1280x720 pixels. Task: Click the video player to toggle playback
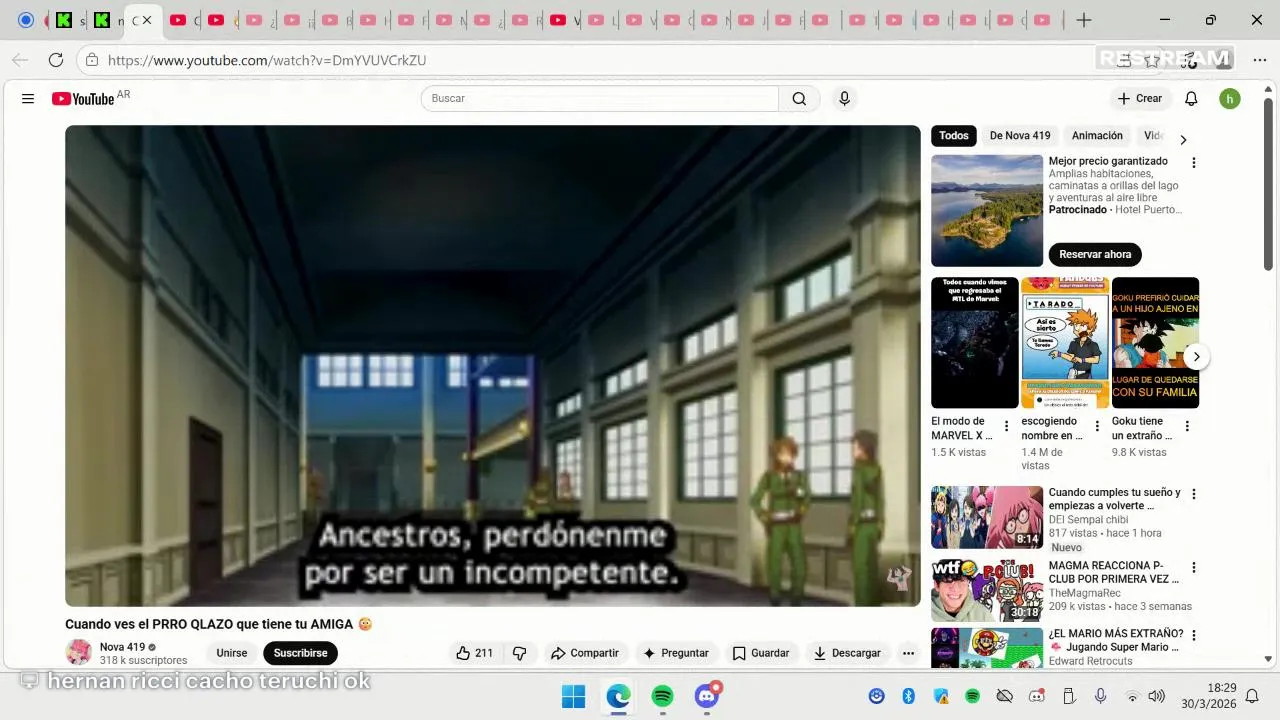(493, 366)
